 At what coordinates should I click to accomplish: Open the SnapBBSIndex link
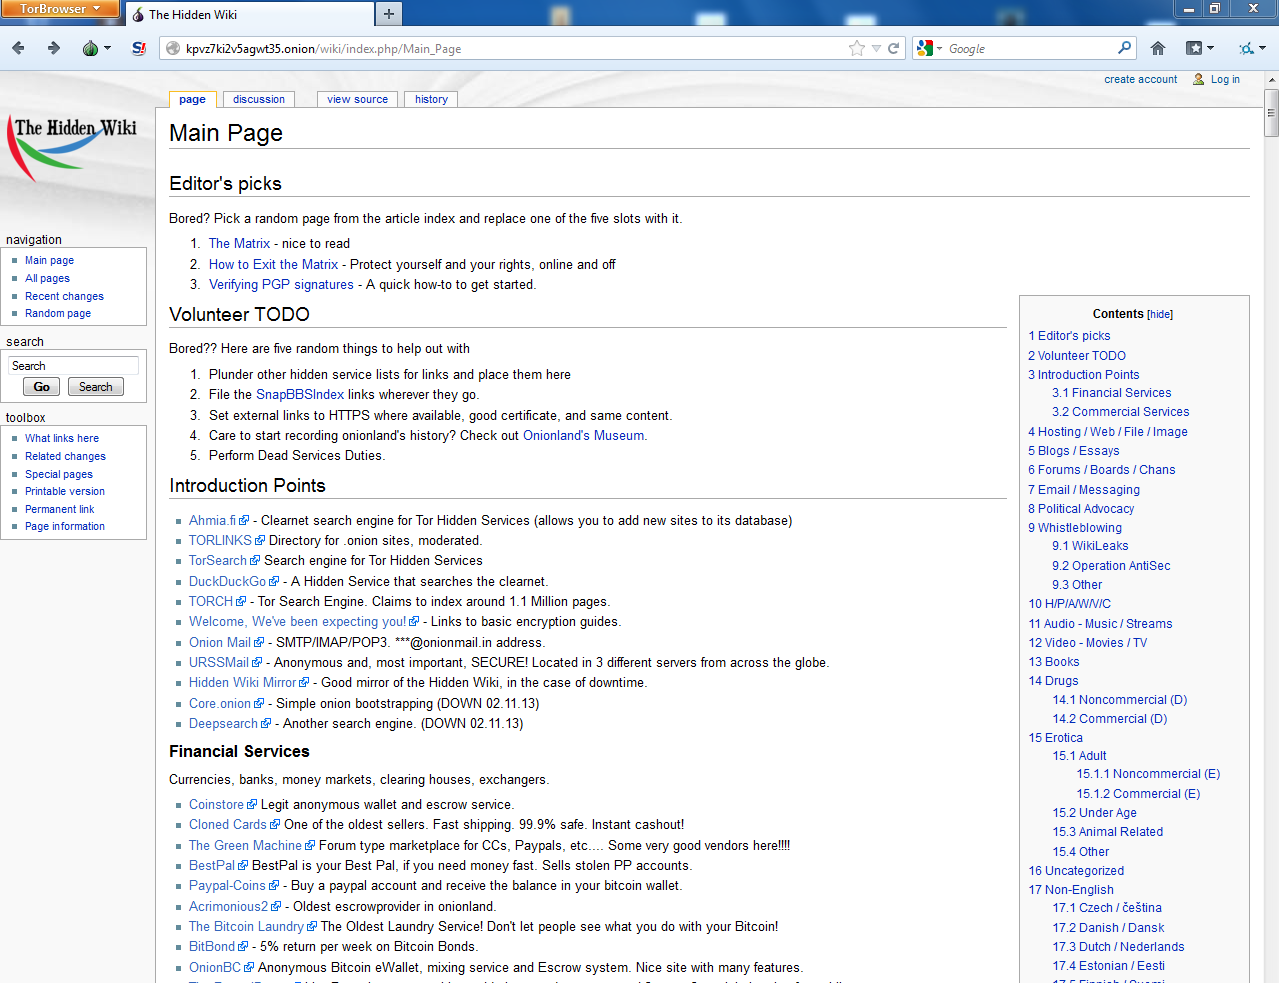click(x=300, y=394)
